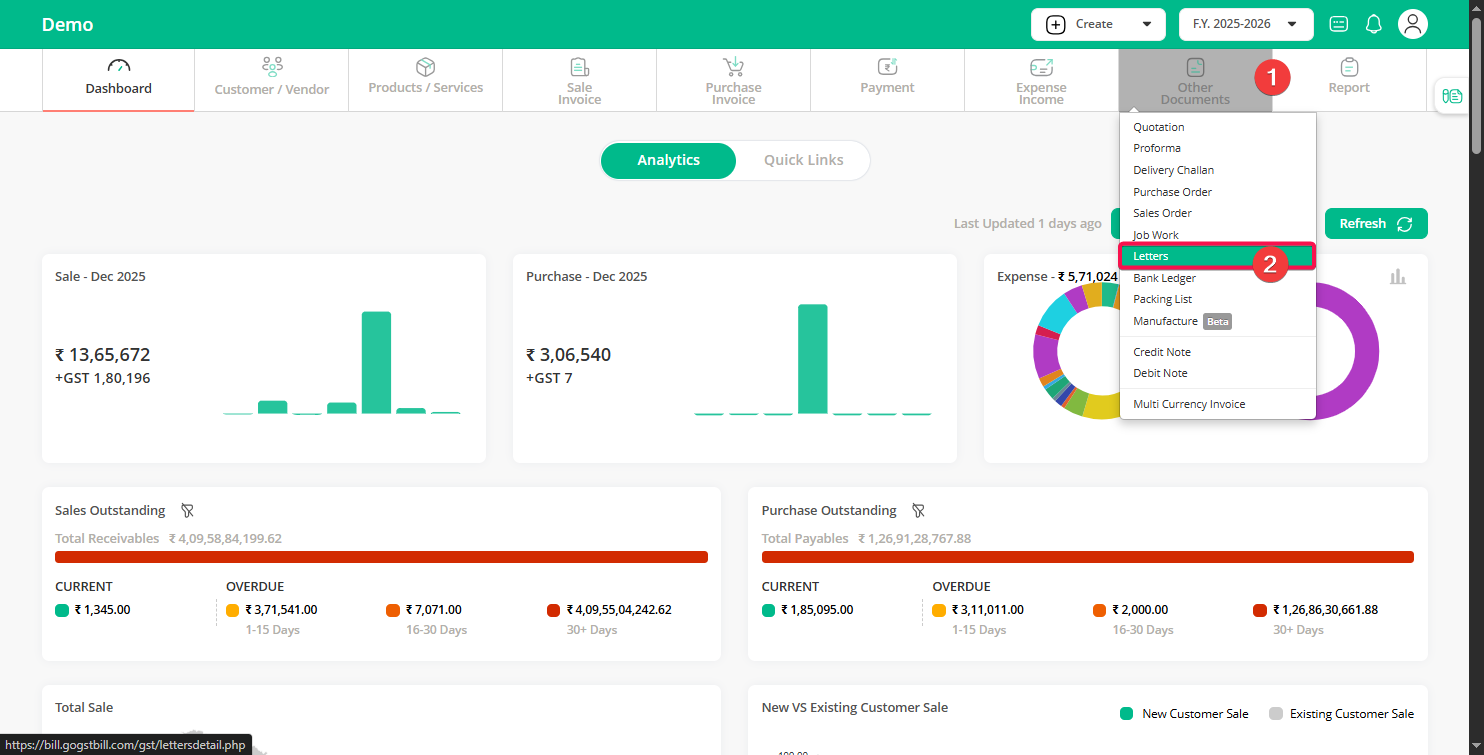Click the filter icon beside Sales Outstanding
The height and width of the screenshot is (755, 1484).
point(187,511)
